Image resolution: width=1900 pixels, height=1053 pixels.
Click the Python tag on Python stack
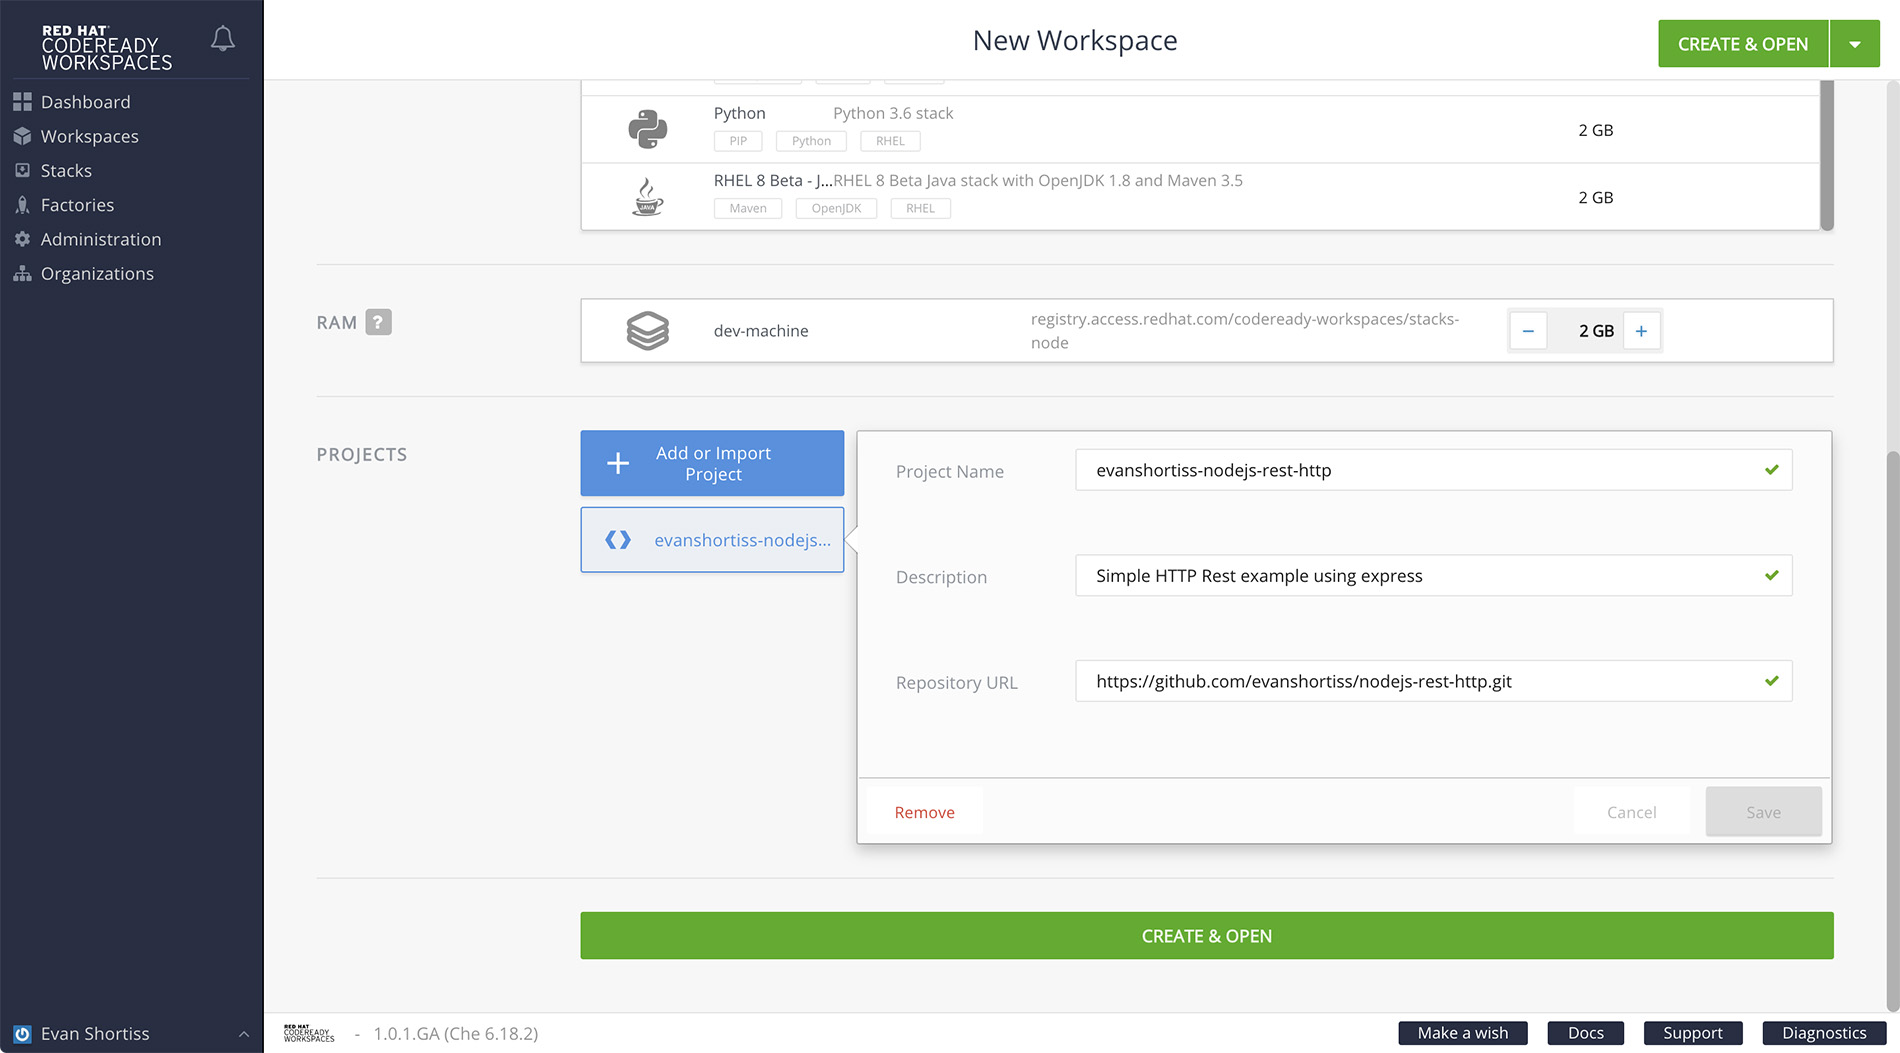coord(811,141)
